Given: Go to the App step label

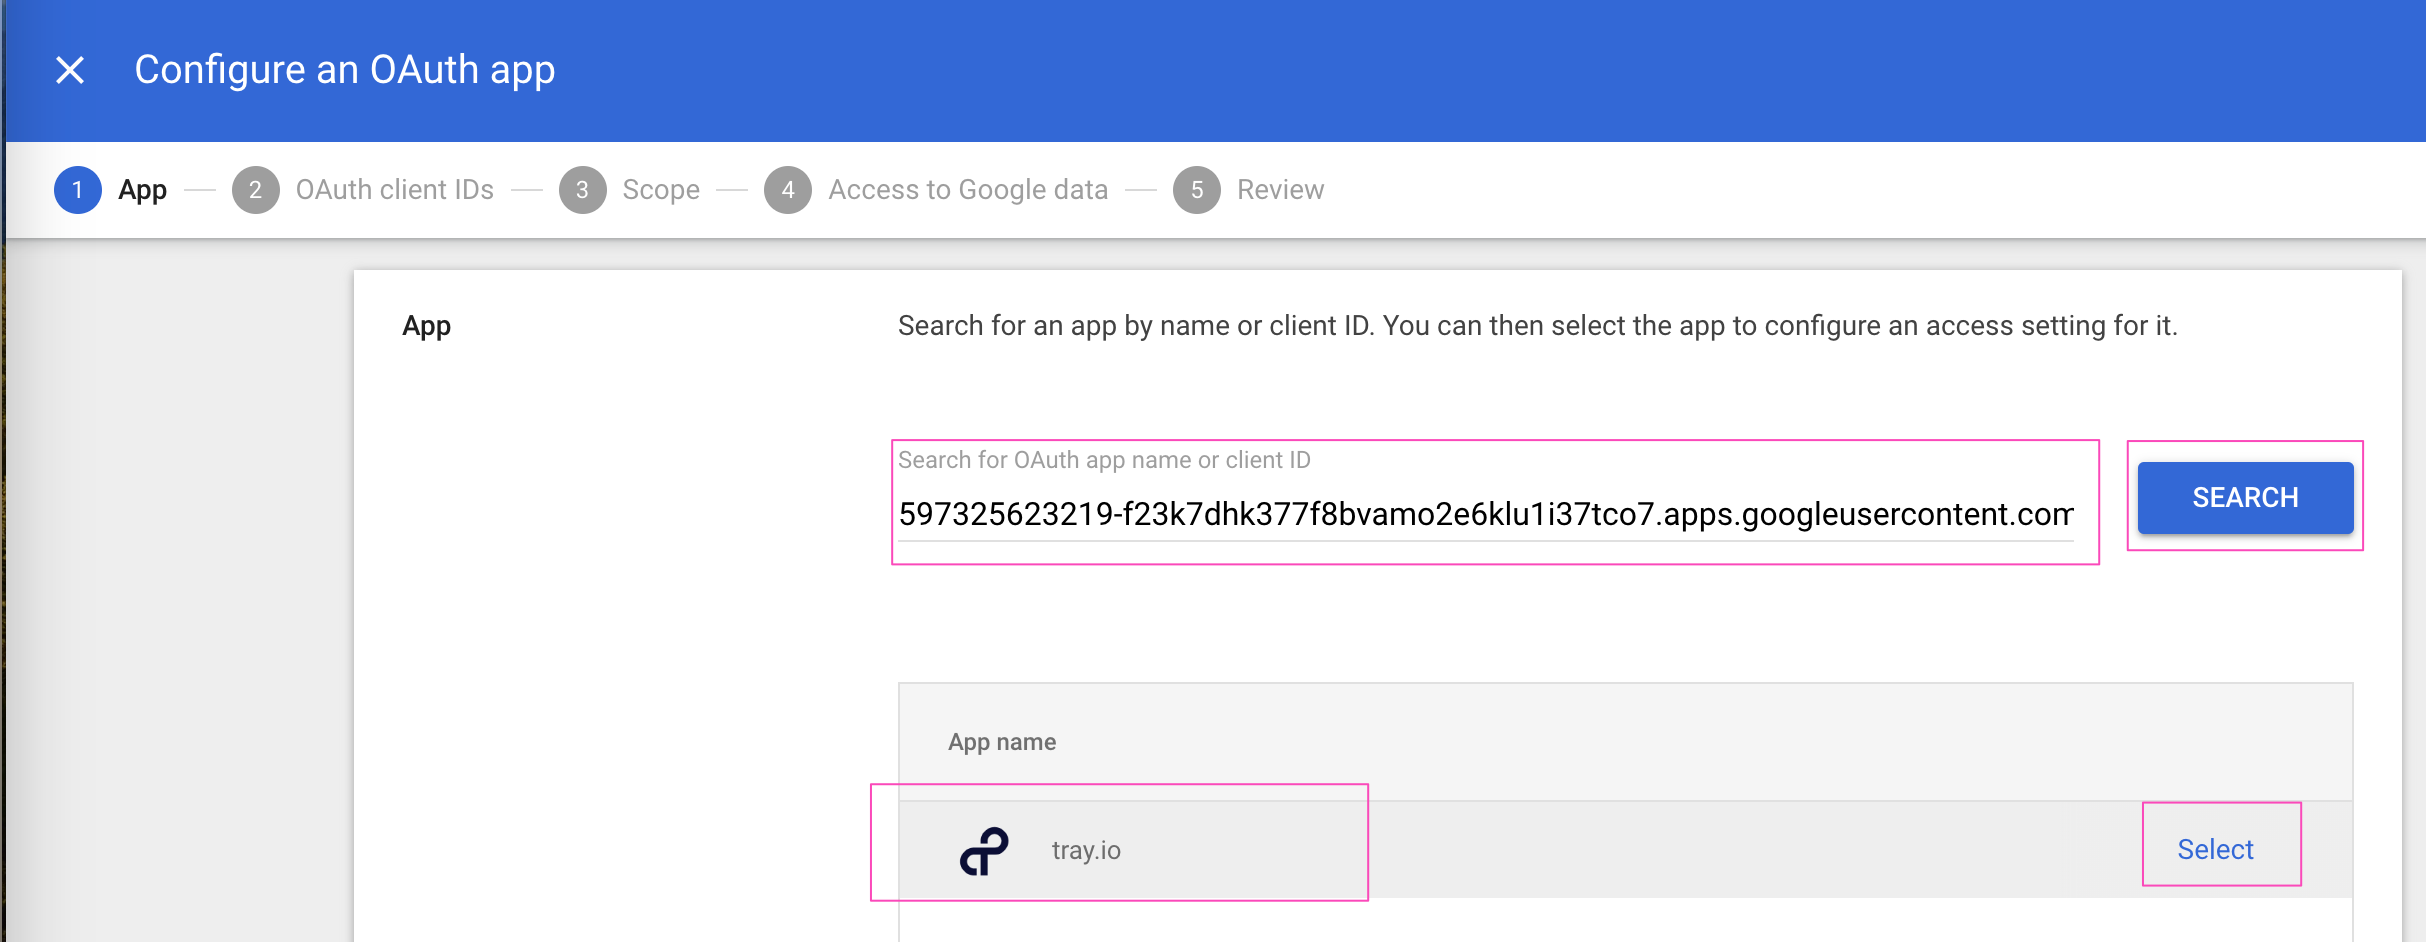Looking at the screenshot, I should [143, 190].
